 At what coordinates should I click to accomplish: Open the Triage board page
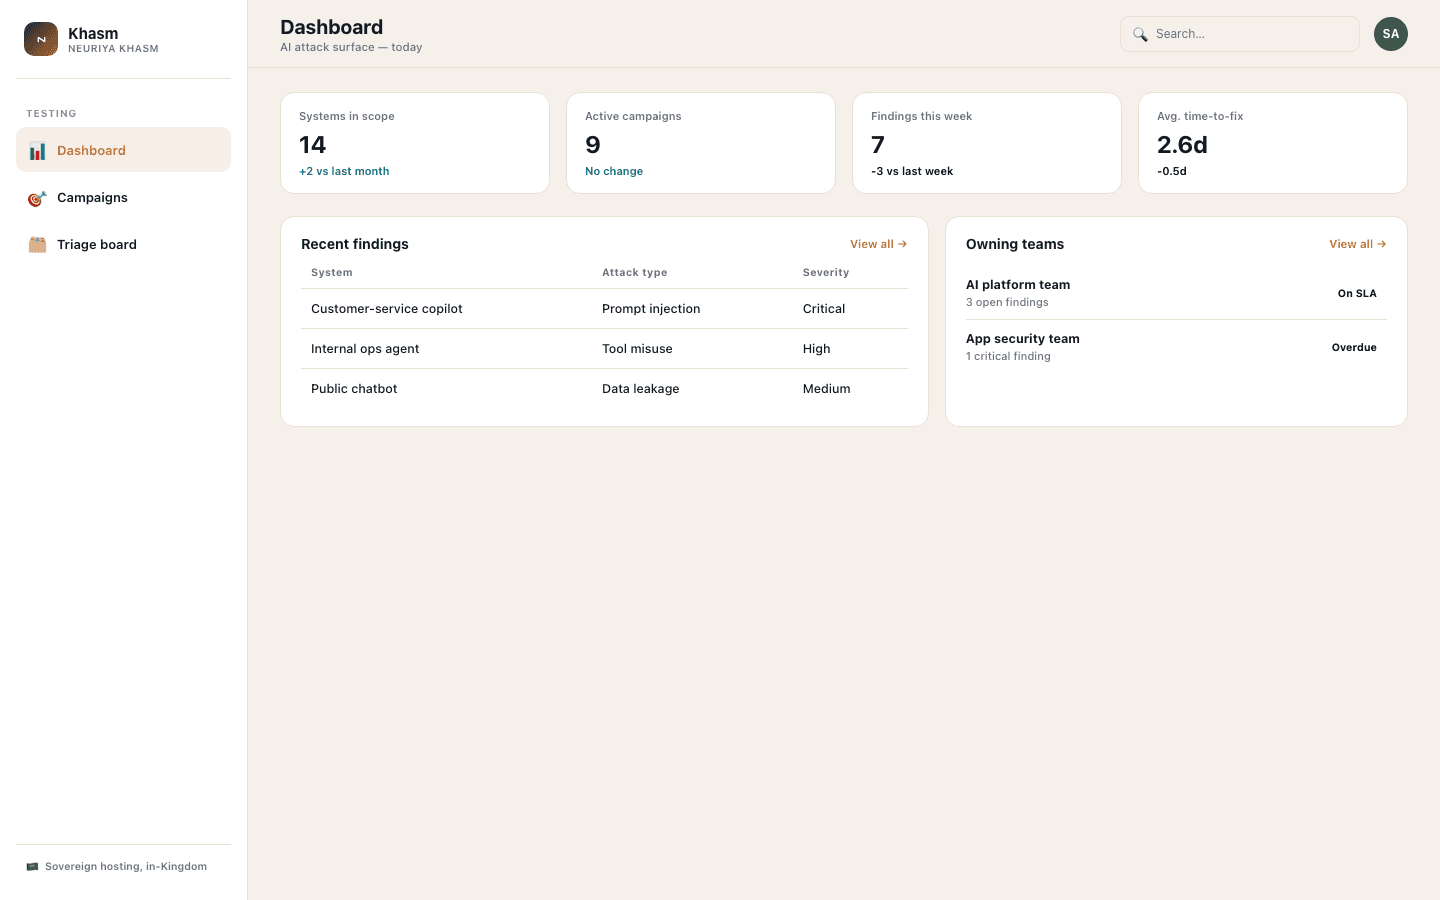point(123,244)
